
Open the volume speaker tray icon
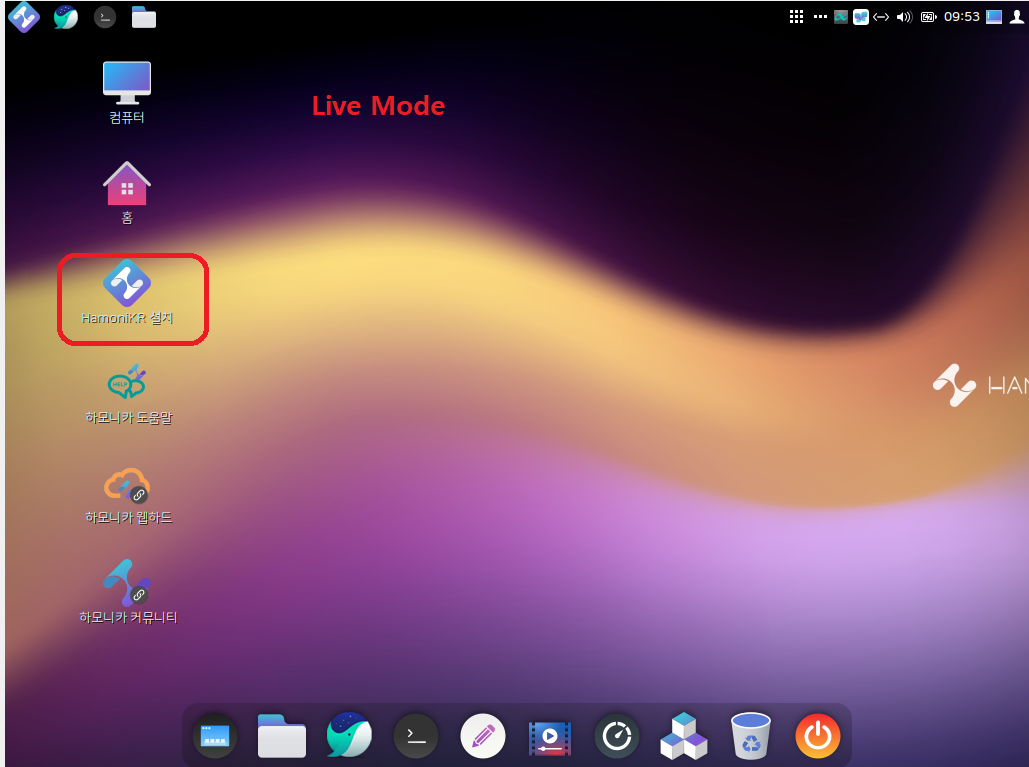tap(904, 17)
